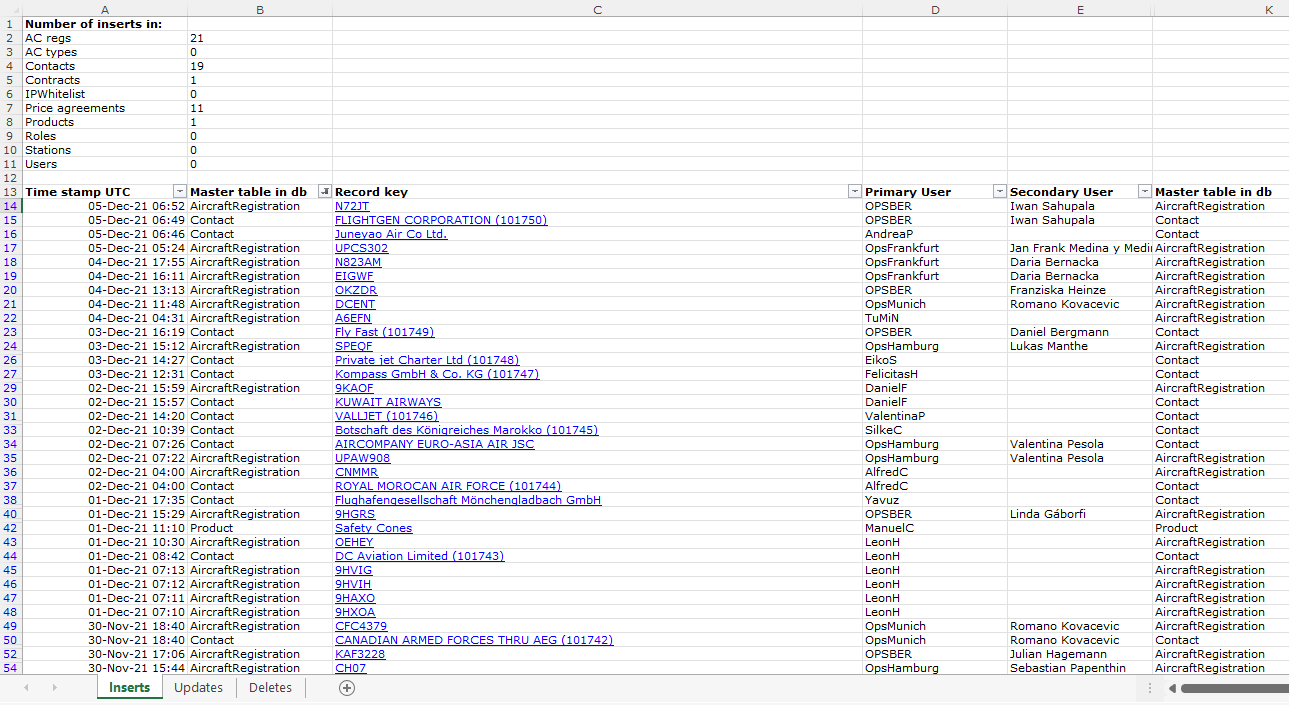This screenshot has width=1289, height=705.
Task: Open the CANADIAN ARMED FORCES THRU AEG link
Action: tap(474, 640)
